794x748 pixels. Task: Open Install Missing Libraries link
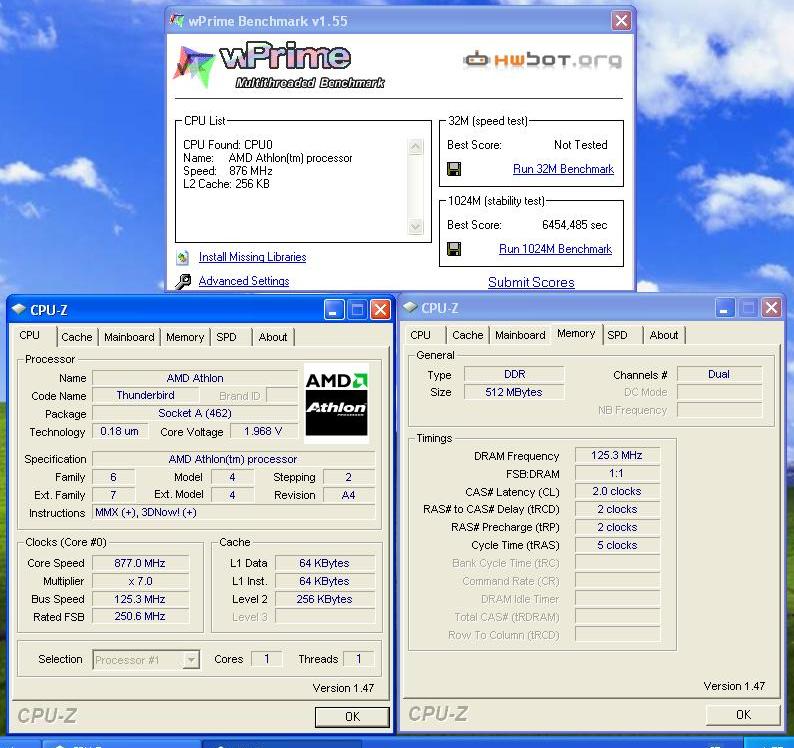tap(252, 257)
